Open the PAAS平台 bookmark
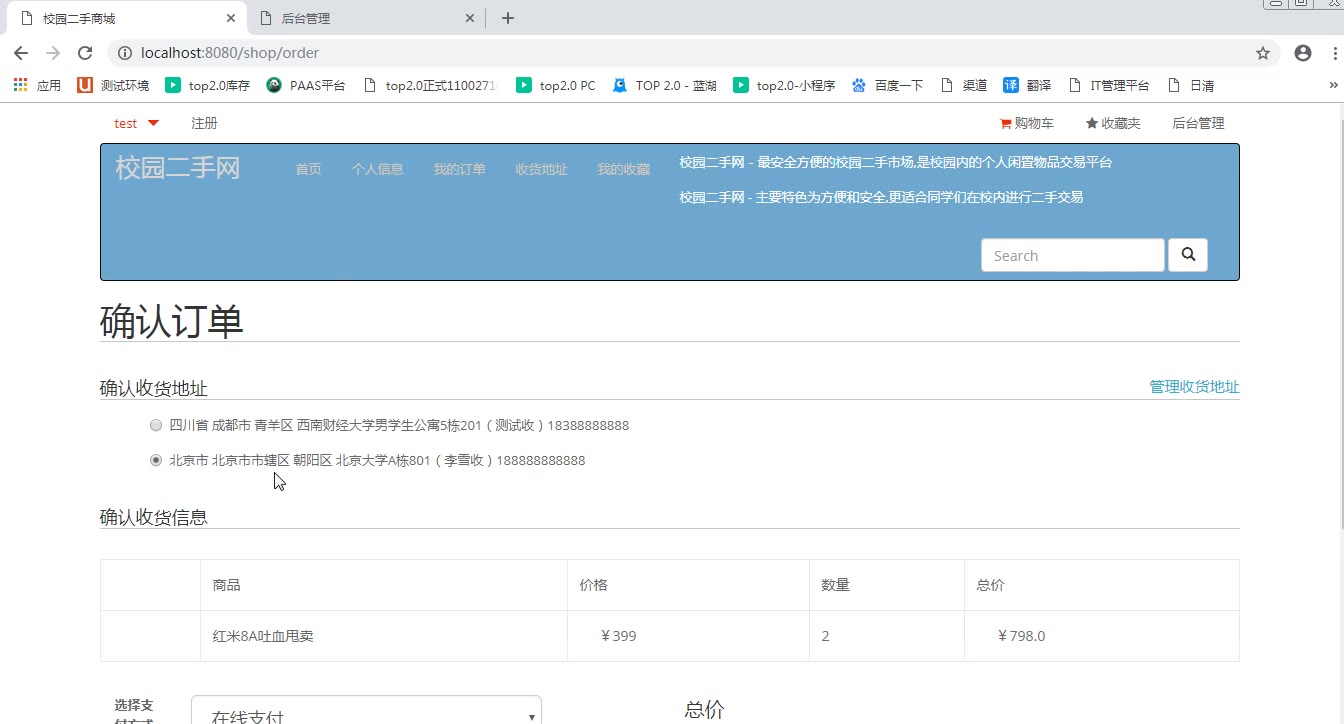Image resolution: width=1344 pixels, height=724 pixels. click(x=306, y=86)
